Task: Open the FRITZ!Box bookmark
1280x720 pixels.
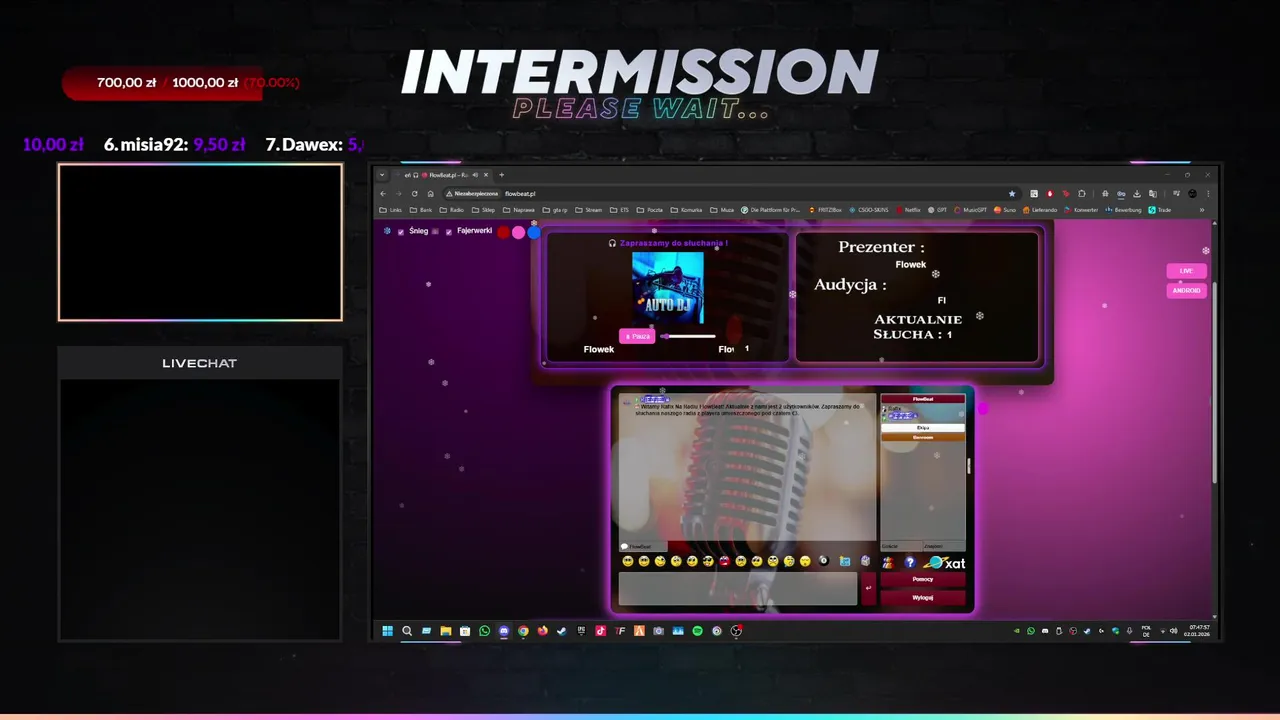Action: click(x=825, y=210)
